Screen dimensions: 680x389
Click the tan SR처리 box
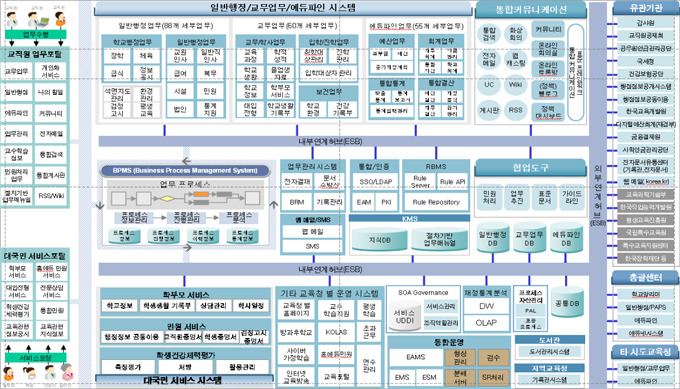tap(492, 378)
